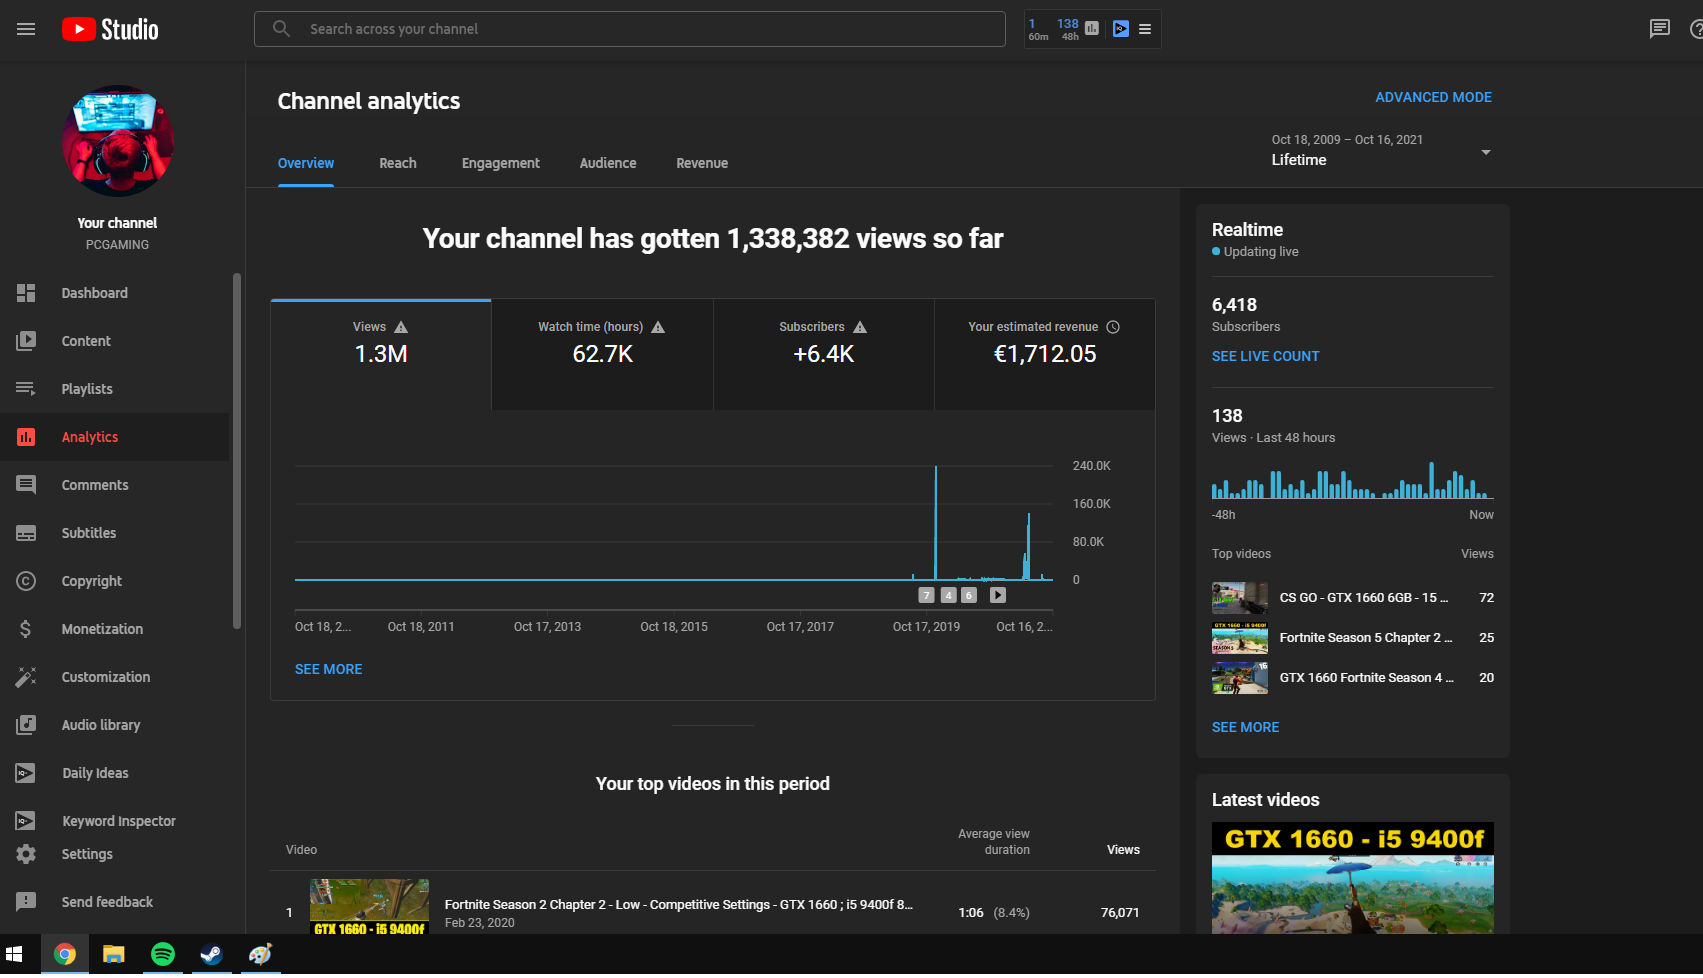Switch to the Reach tab
The width and height of the screenshot is (1703, 978).
[398, 163]
